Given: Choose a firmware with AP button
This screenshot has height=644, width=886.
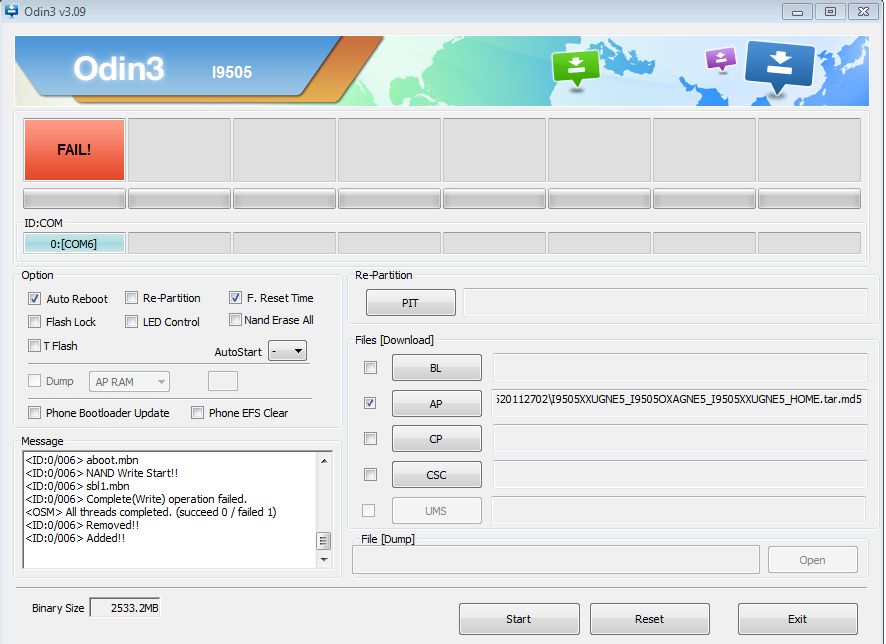Looking at the screenshot, I should [x=437, y=403].
